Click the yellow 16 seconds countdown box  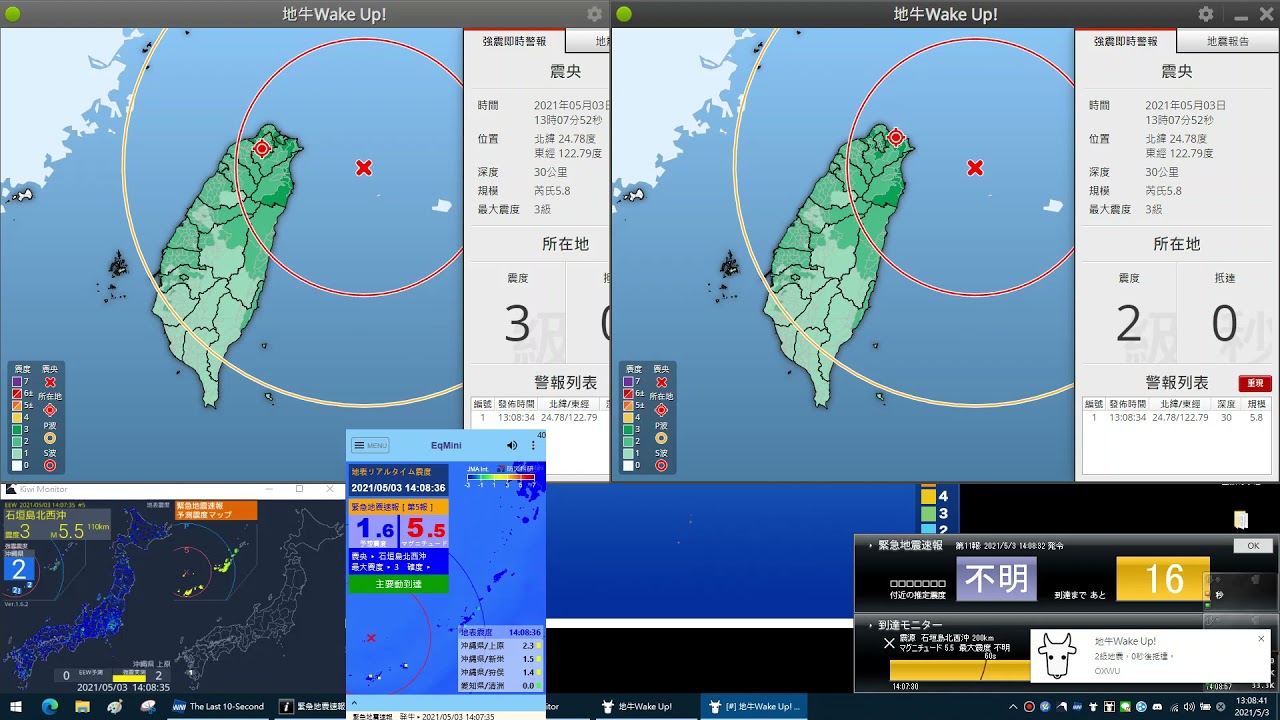(1163, 579)
